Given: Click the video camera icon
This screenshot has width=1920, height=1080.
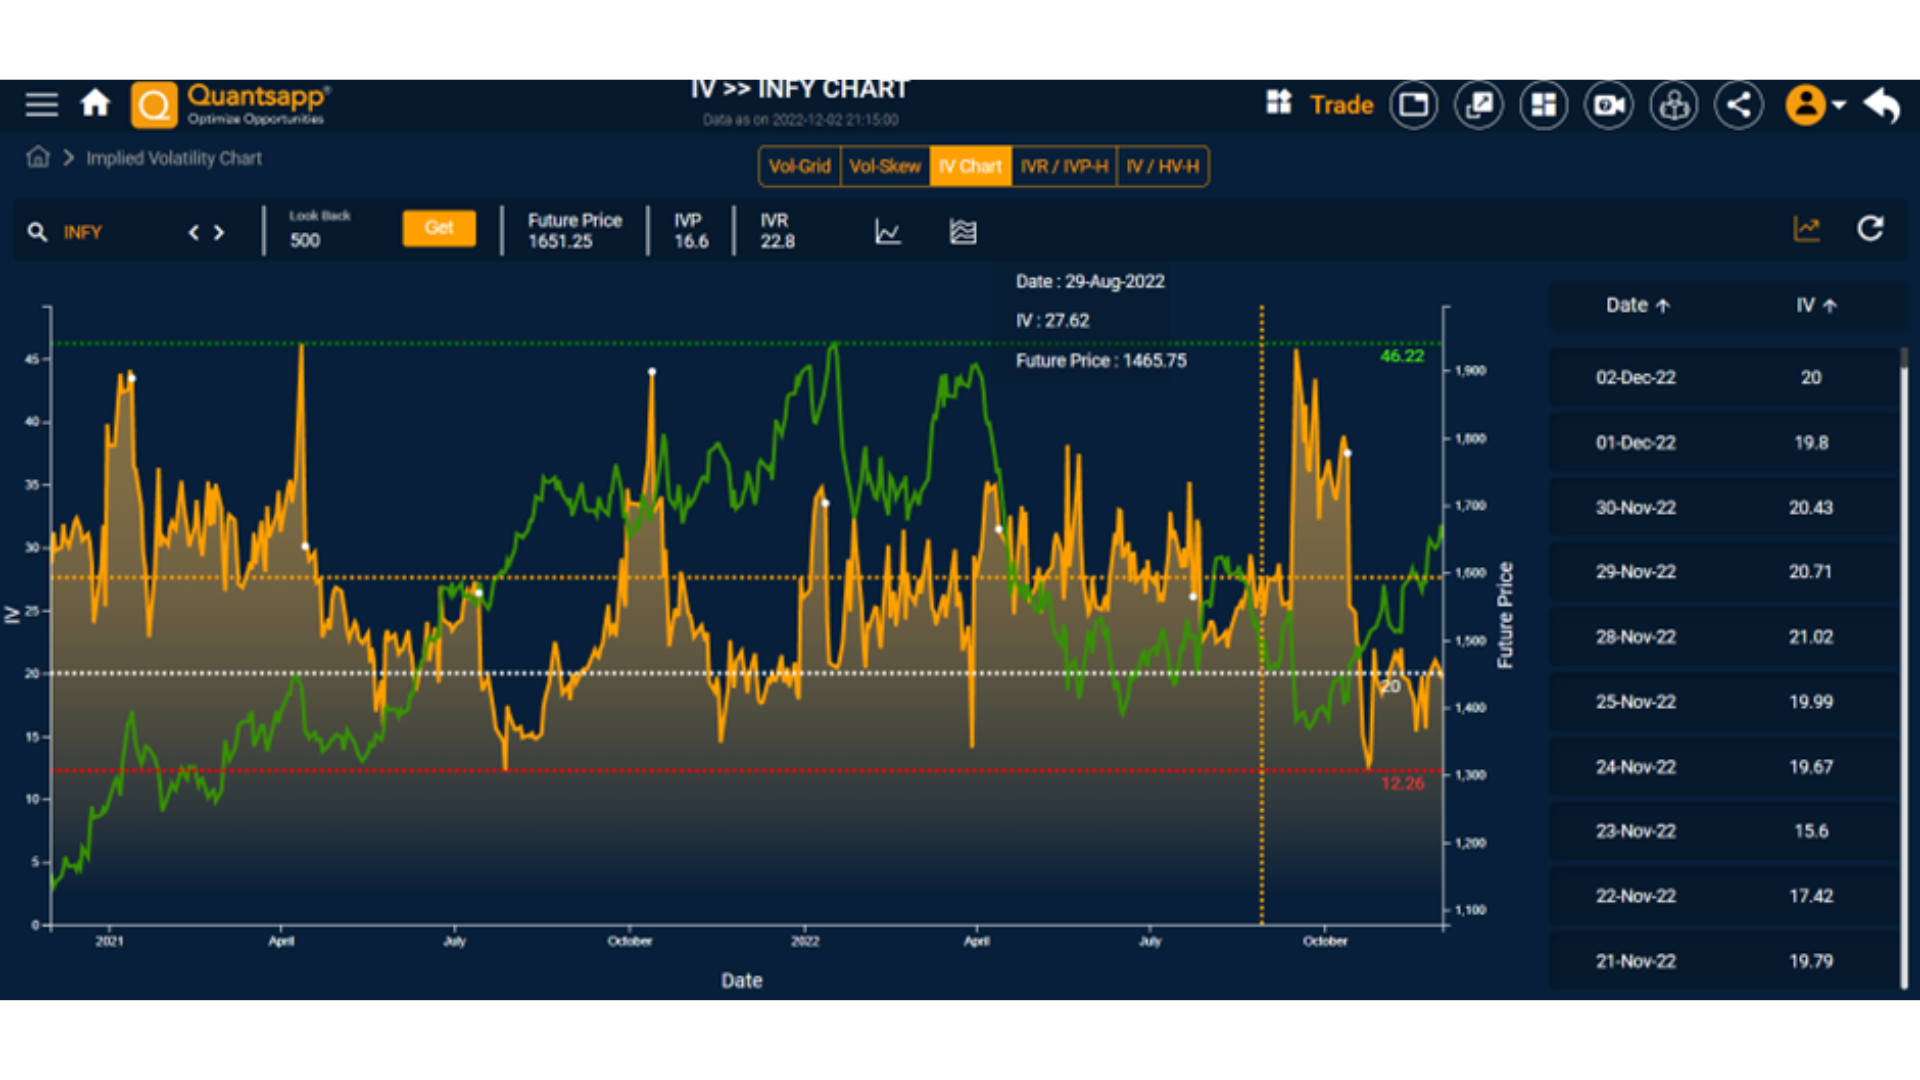Looking at the screenshot, I should (1609, 104).
